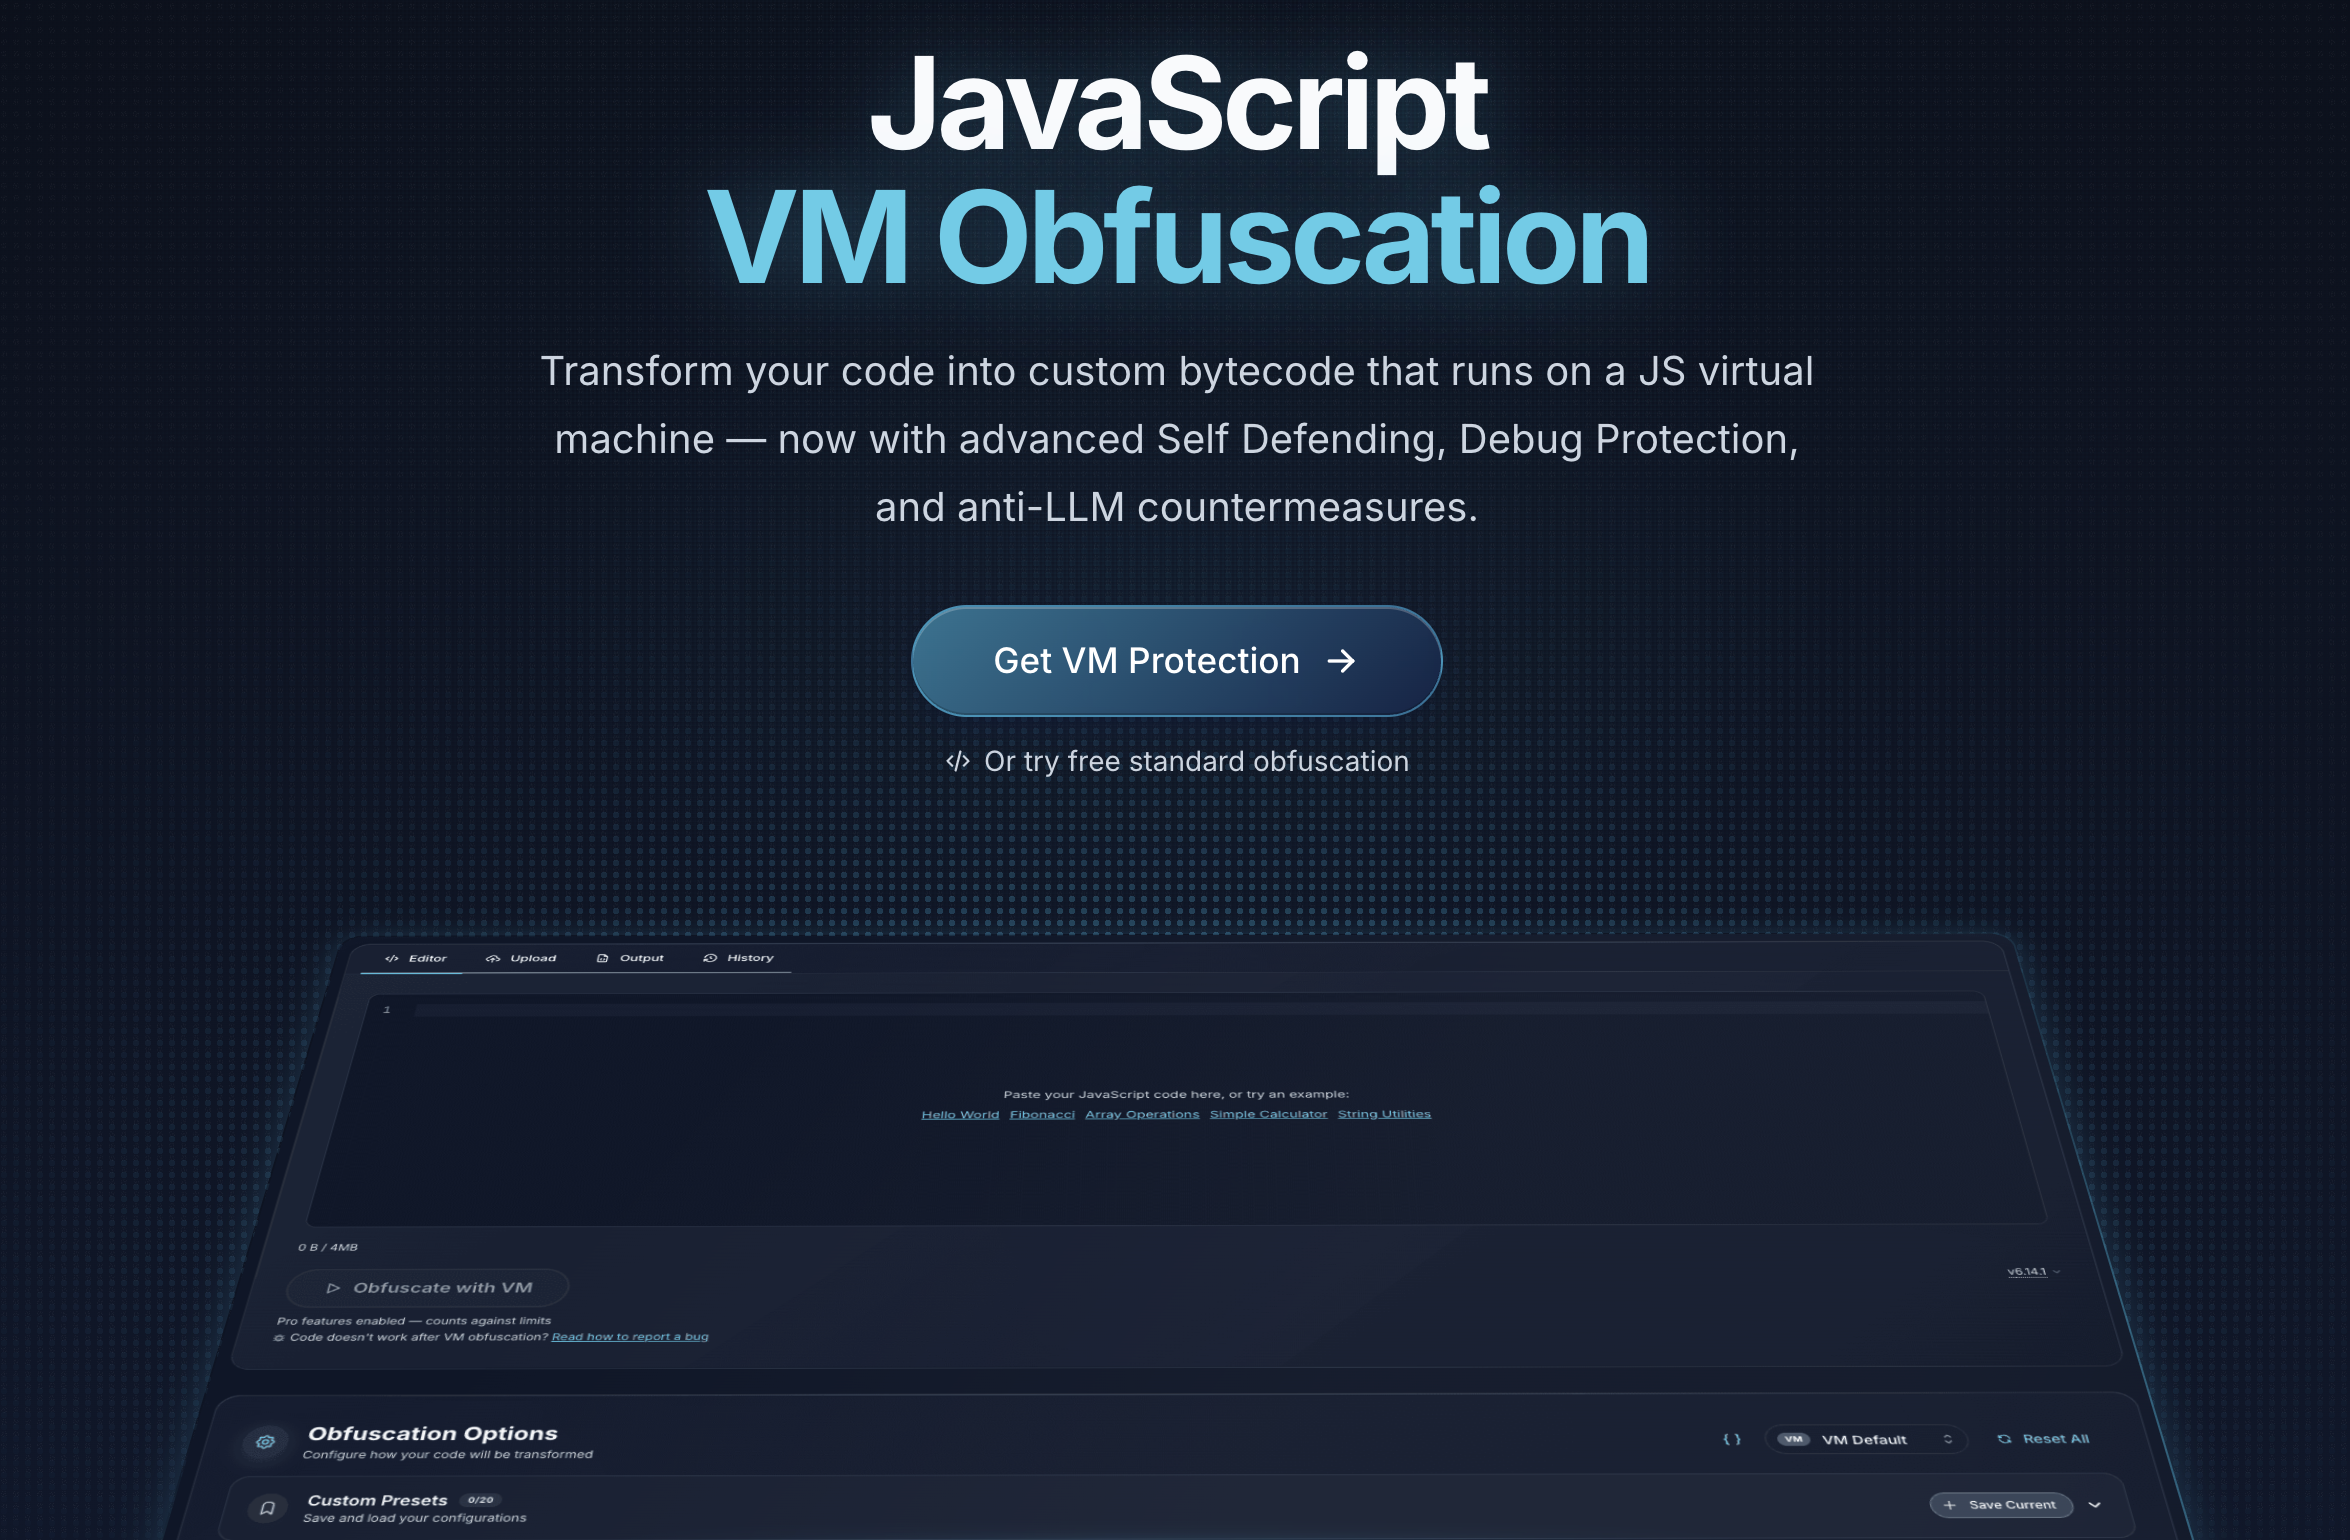
Task: Click the 0 B / 4MB size indicator
Action: pyautogui.click(x=328, y=1248)
